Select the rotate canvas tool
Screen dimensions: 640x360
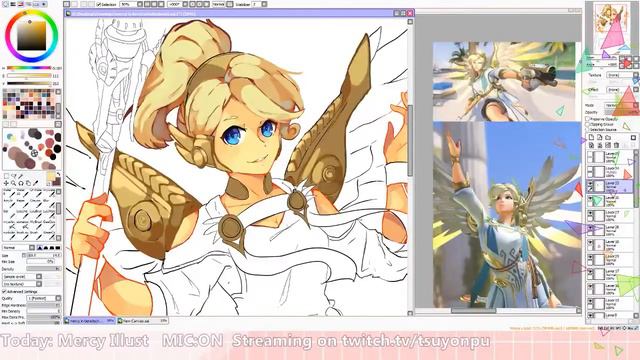coord(21,183)
